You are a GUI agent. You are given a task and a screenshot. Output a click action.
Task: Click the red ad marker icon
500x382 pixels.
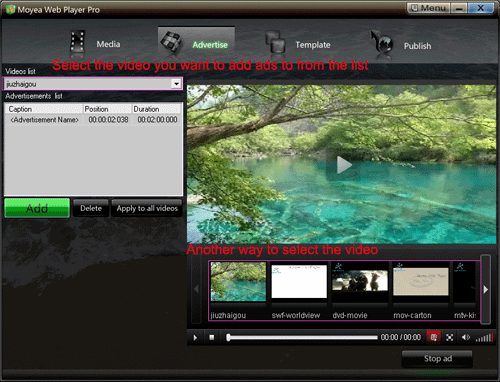pos(433,337)
